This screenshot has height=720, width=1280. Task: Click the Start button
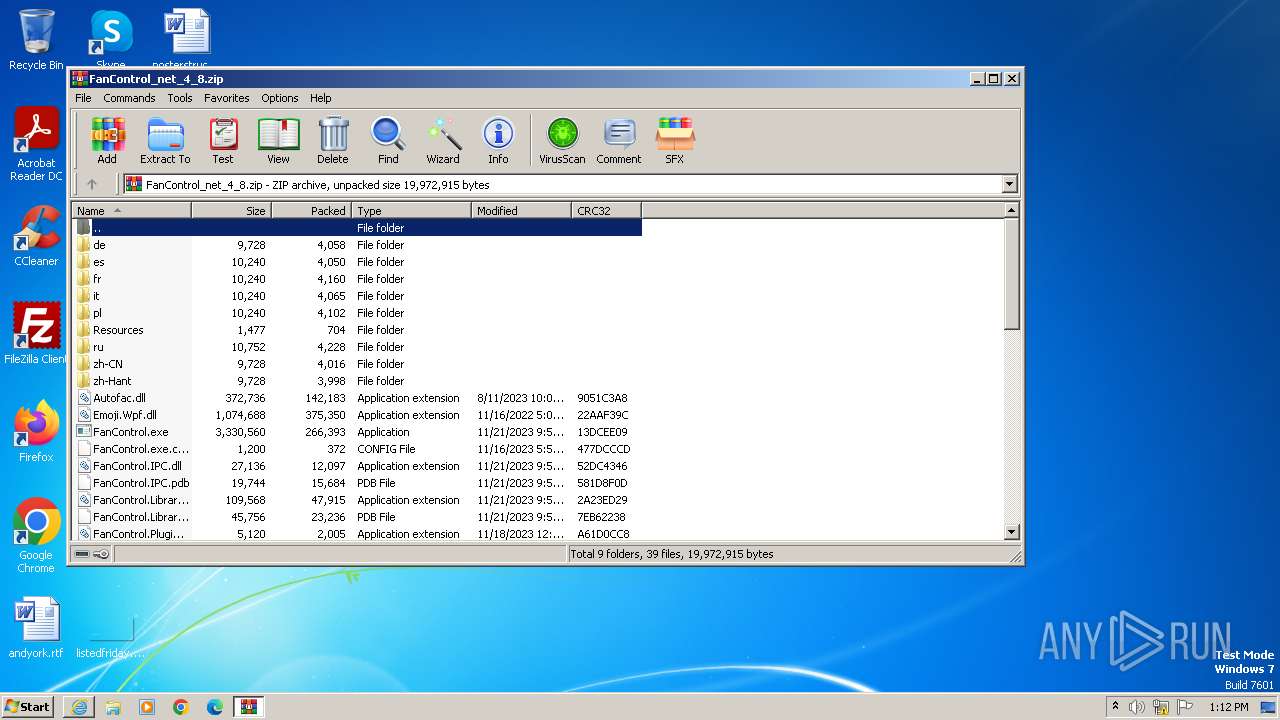coord(27,706)
